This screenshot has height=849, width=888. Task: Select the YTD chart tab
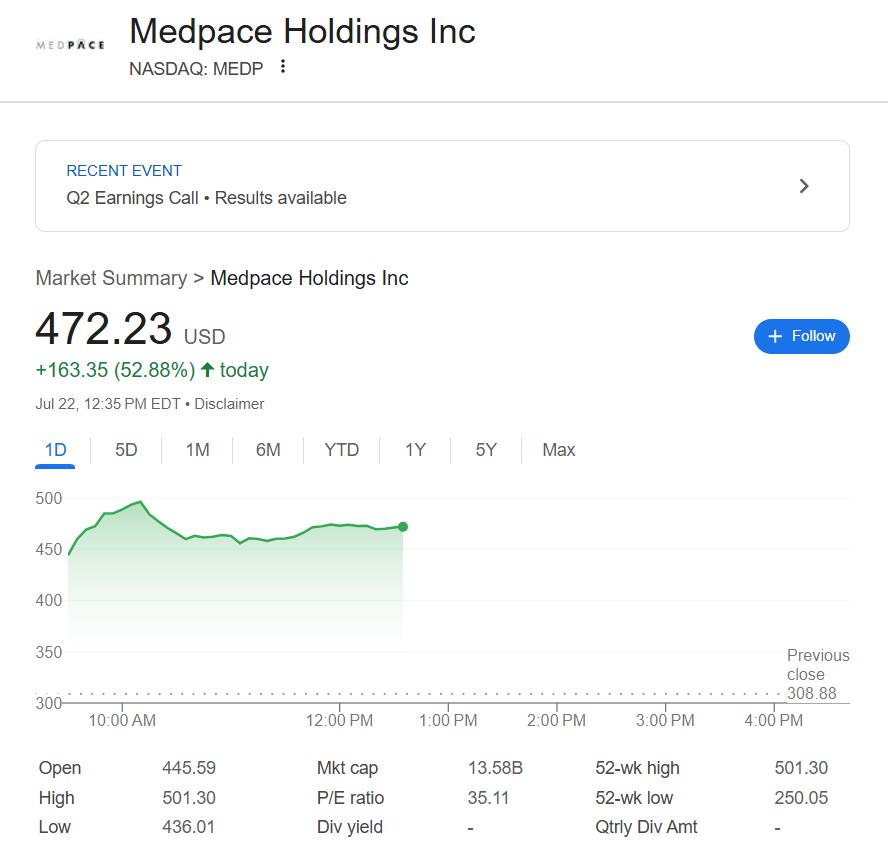pos(341,450)
